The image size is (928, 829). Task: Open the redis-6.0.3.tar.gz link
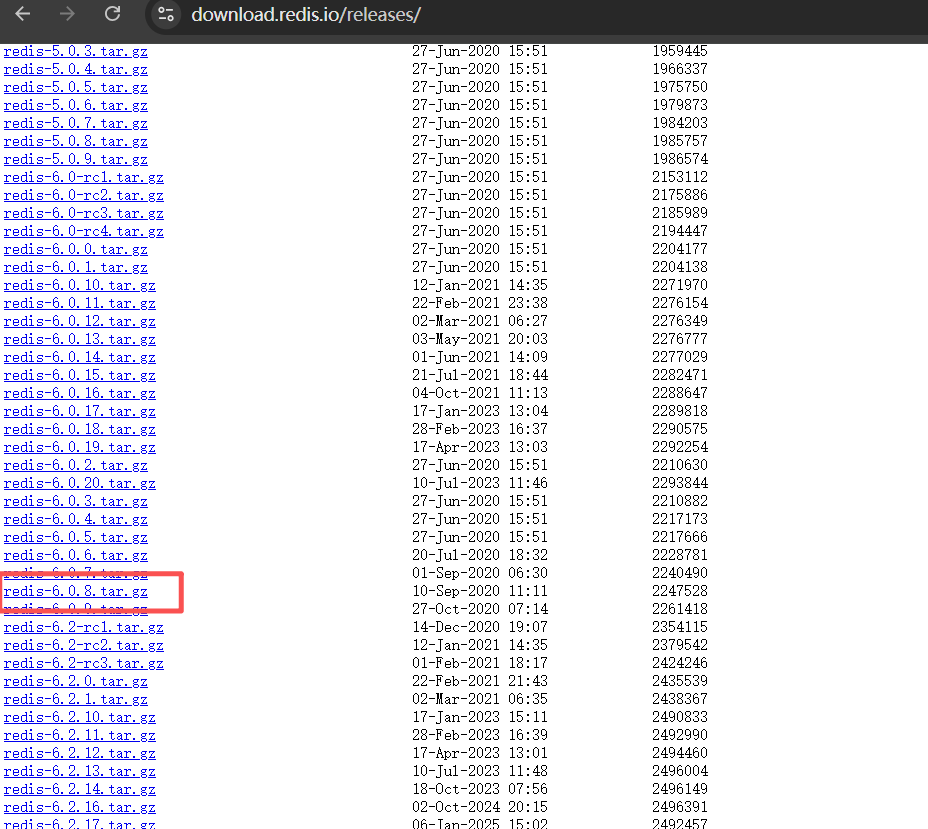point(76,501)
